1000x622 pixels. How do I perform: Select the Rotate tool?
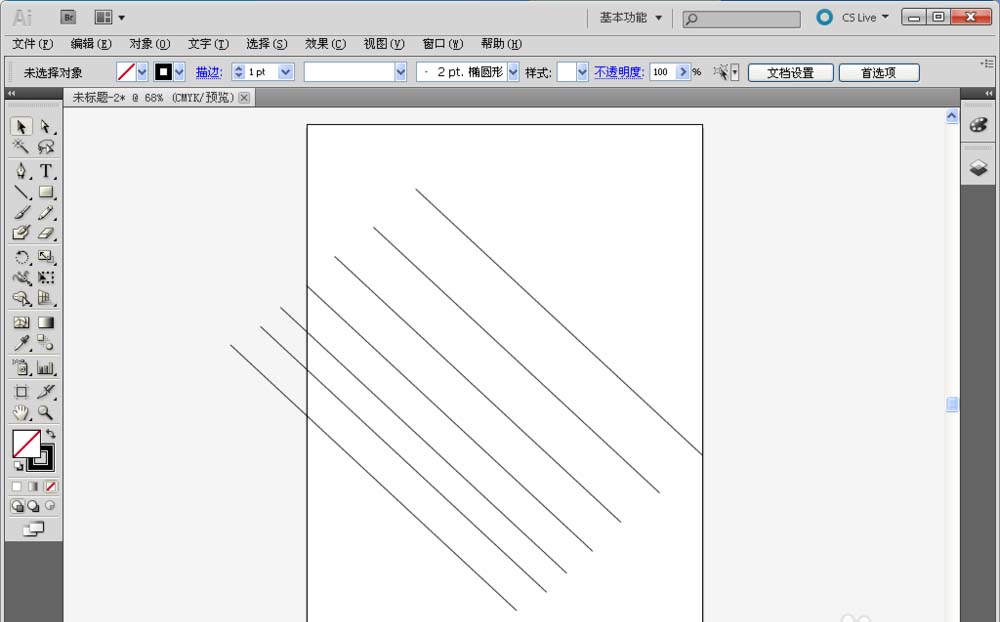pos(21,257)
